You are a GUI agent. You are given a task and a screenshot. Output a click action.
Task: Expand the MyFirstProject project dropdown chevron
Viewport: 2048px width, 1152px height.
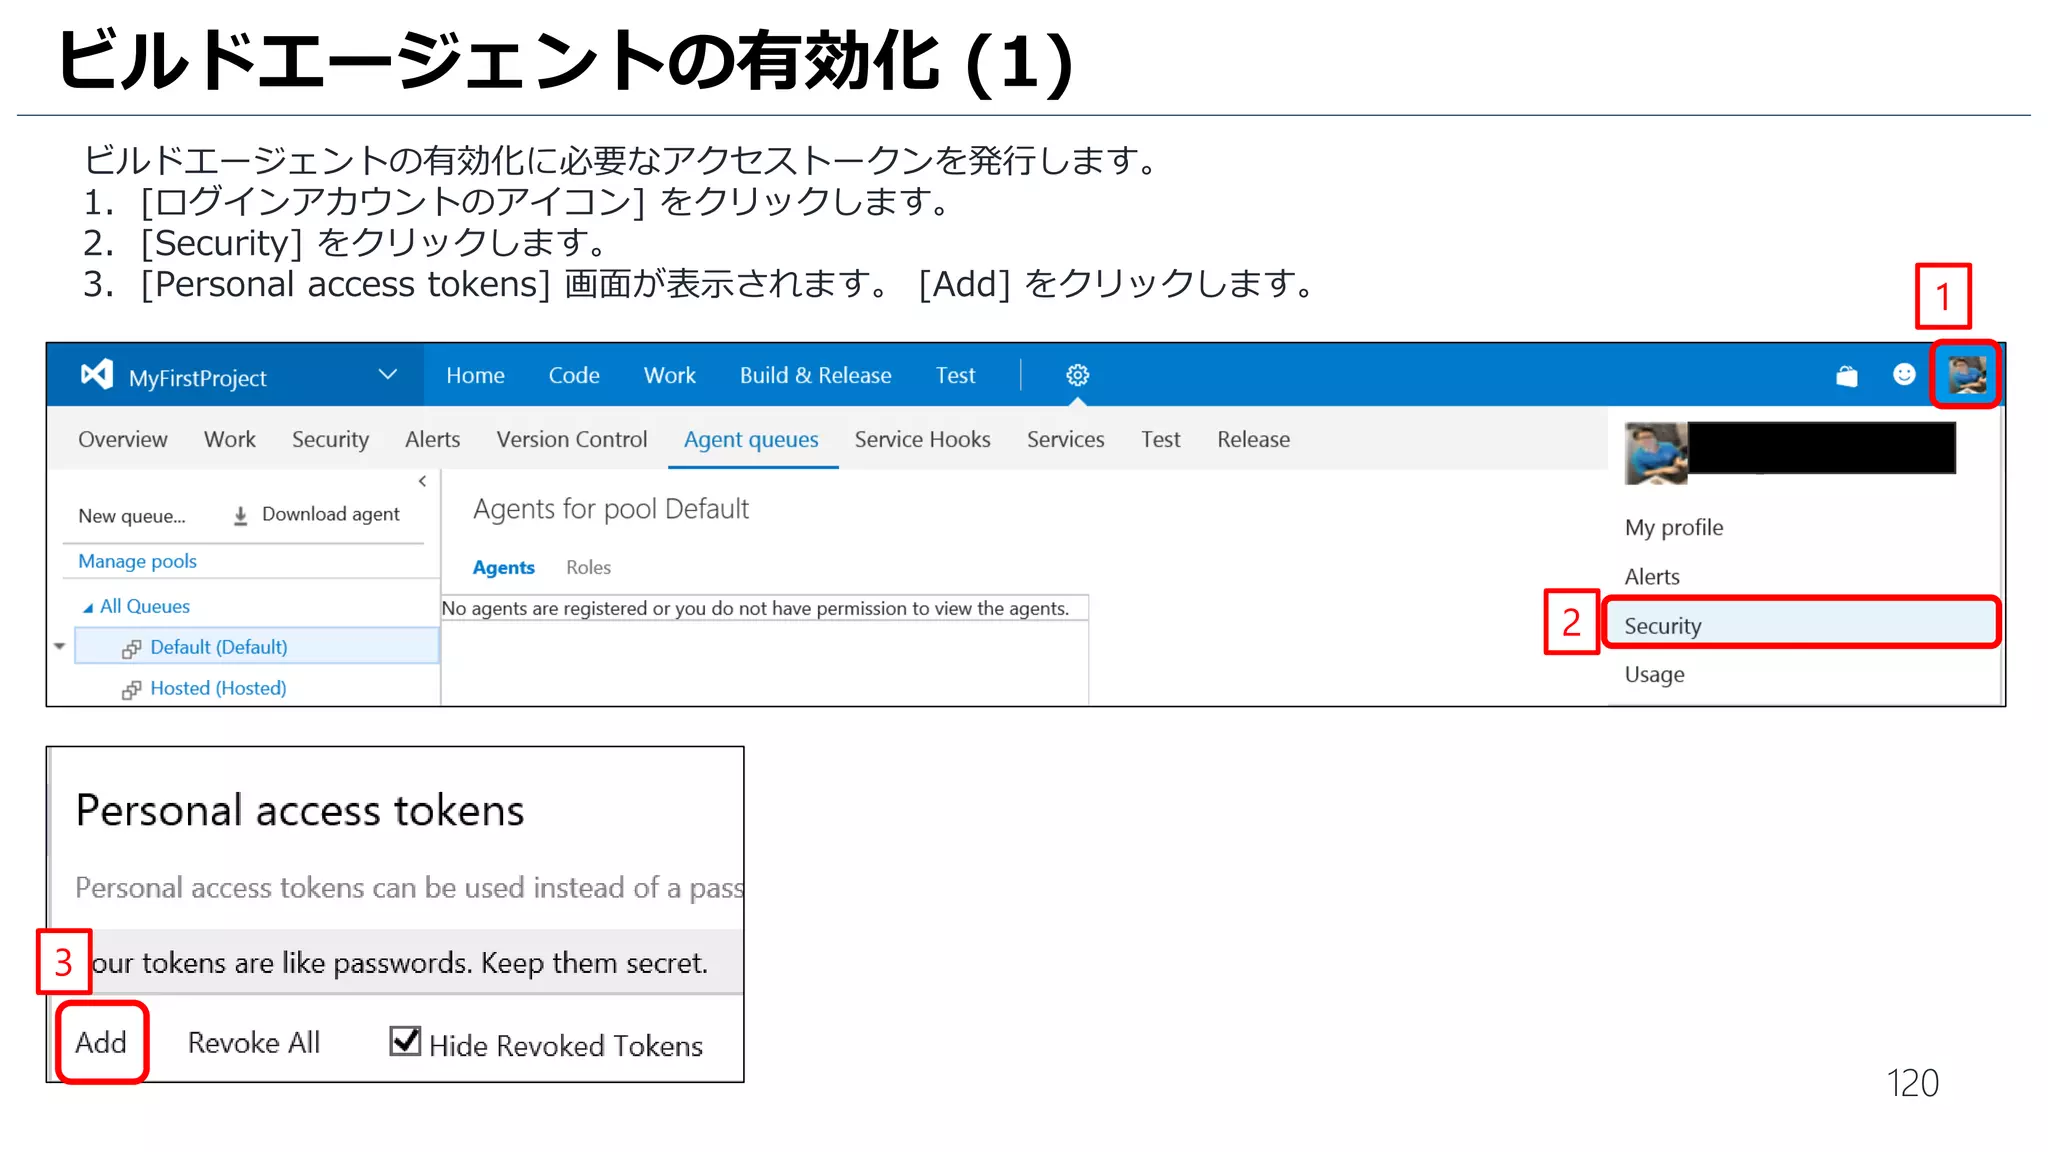point(388,375)
